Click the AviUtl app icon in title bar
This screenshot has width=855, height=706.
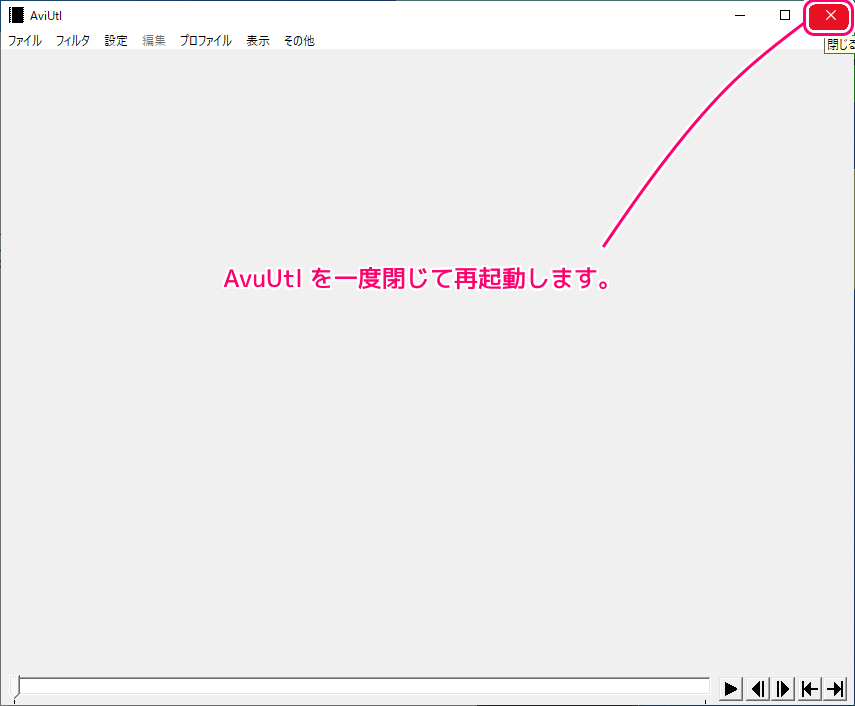tap(16, 15)
